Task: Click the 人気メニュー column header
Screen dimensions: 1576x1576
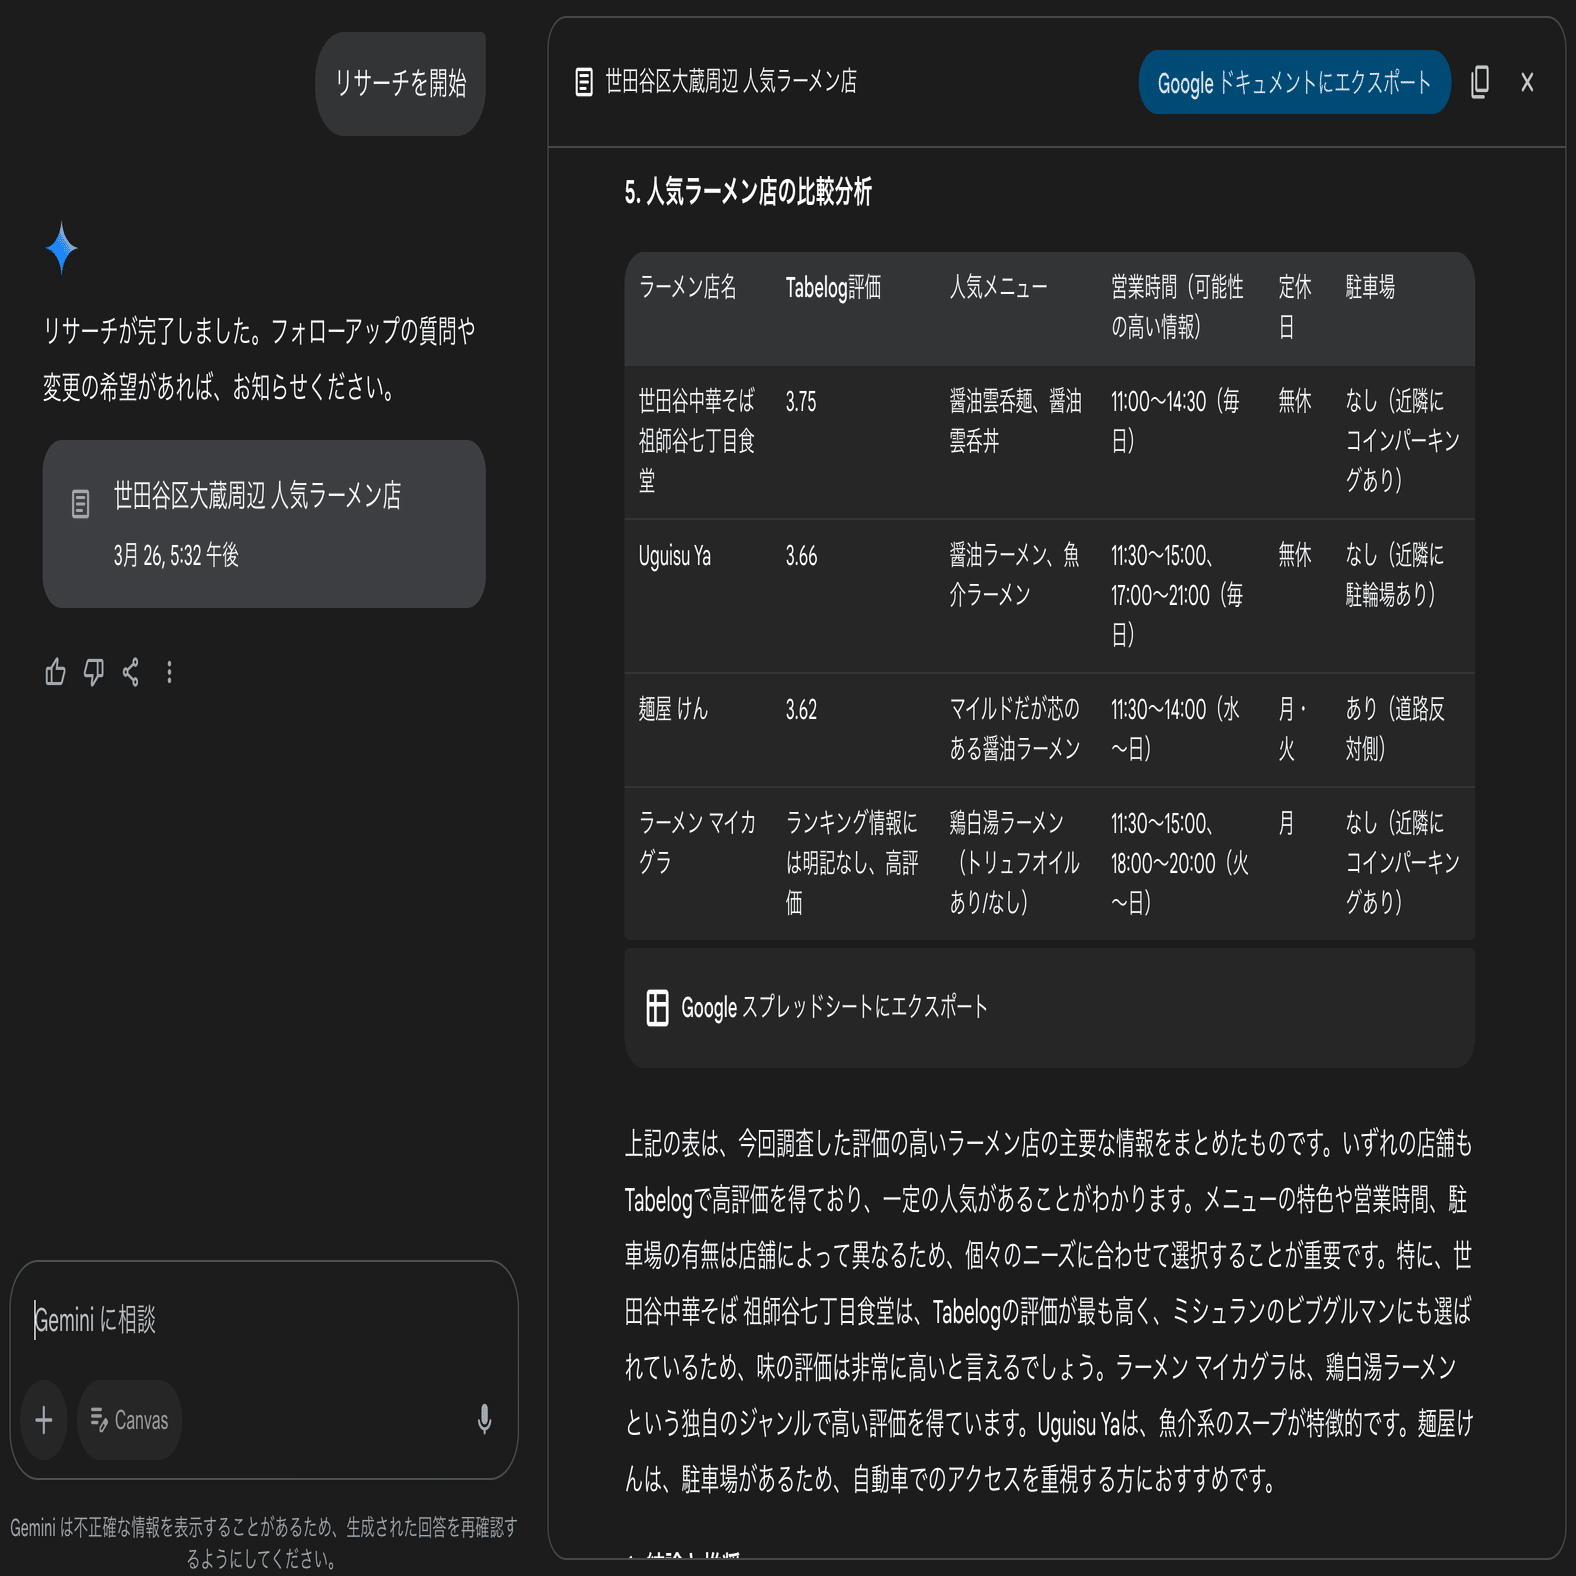Action: tap(998, 288)
